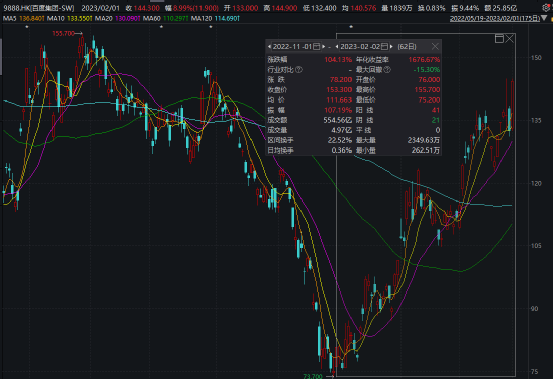Close the selection range box

pos(510,38)
